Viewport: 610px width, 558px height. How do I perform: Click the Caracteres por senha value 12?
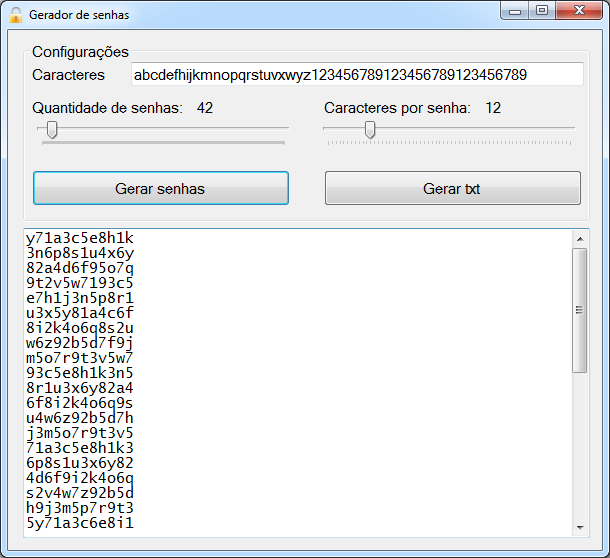493,108
